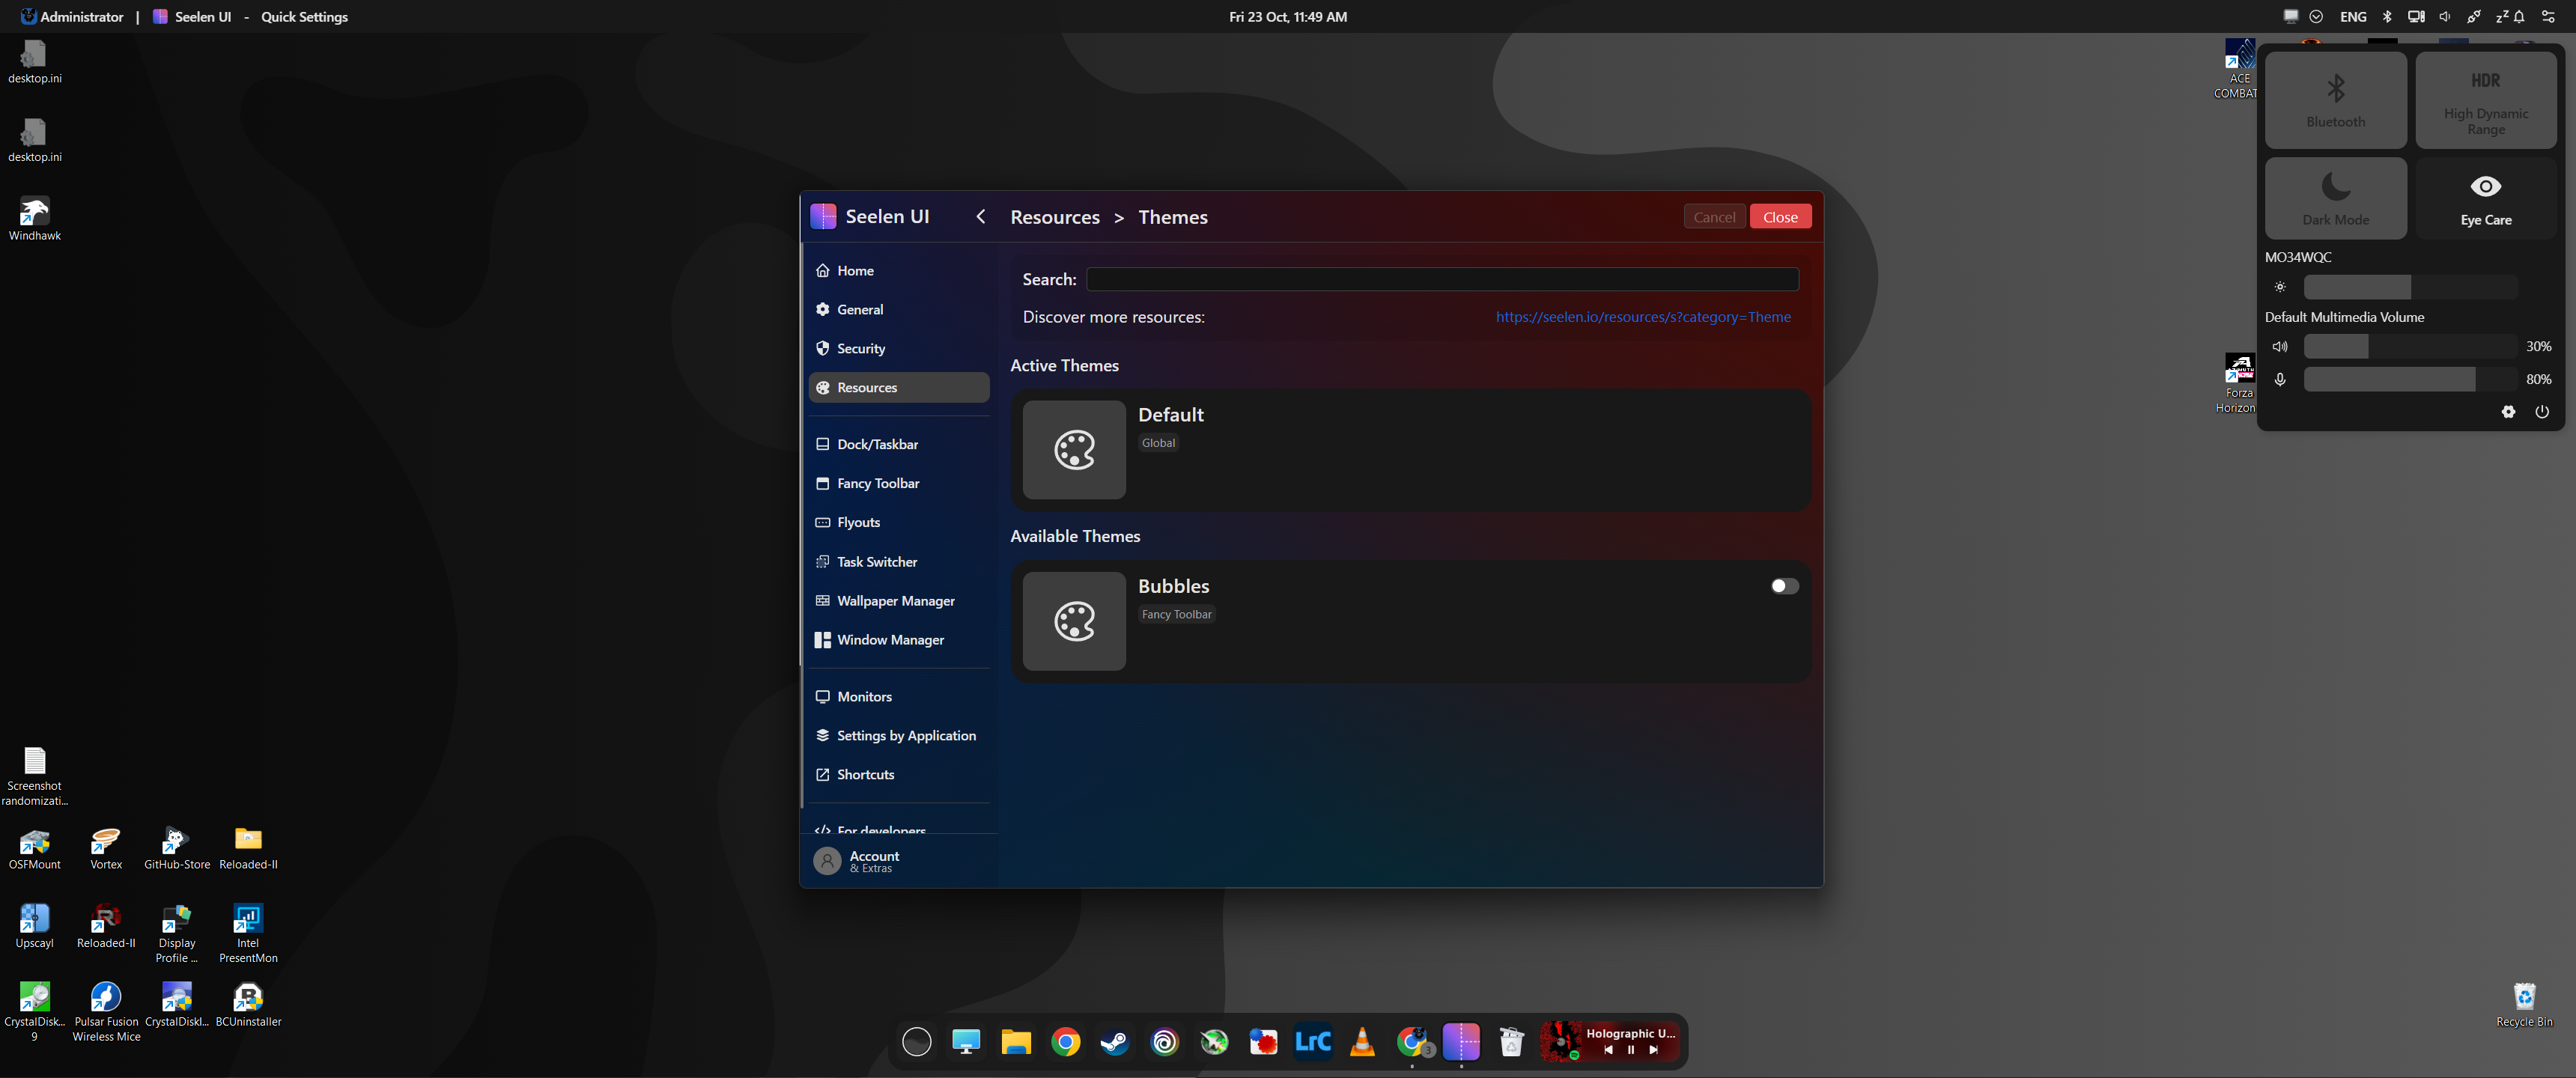Open Flyouts settings

pos(898,522)
